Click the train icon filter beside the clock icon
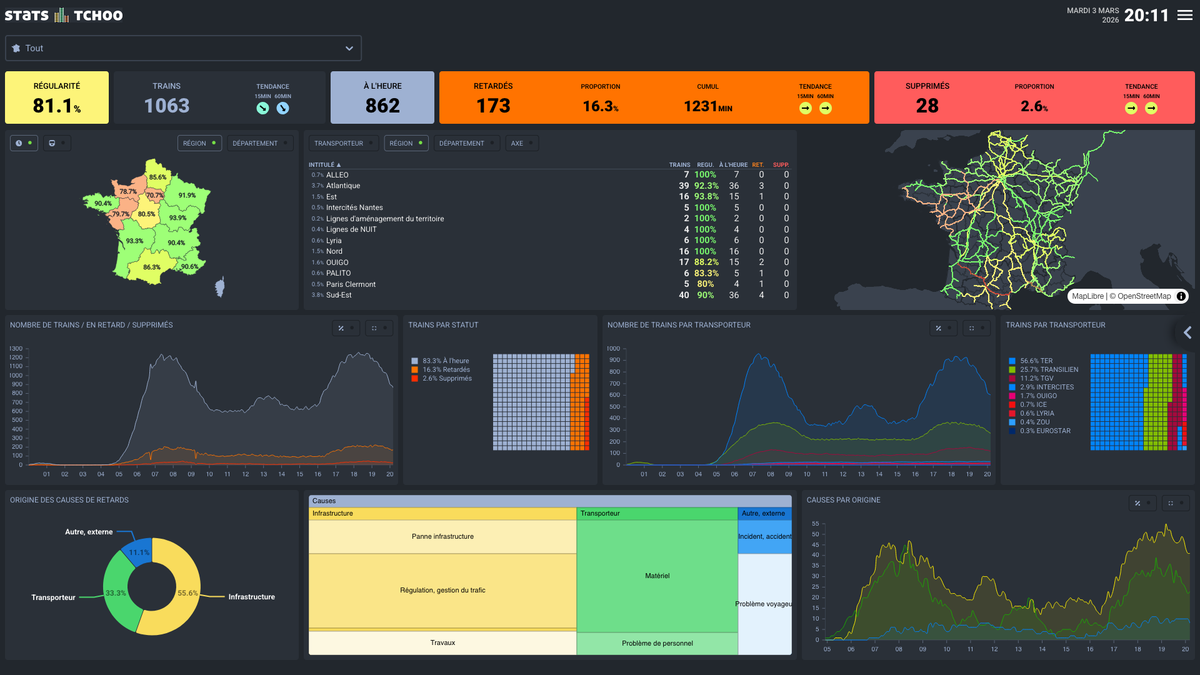 pyautogui.click(x=53, y=143)
